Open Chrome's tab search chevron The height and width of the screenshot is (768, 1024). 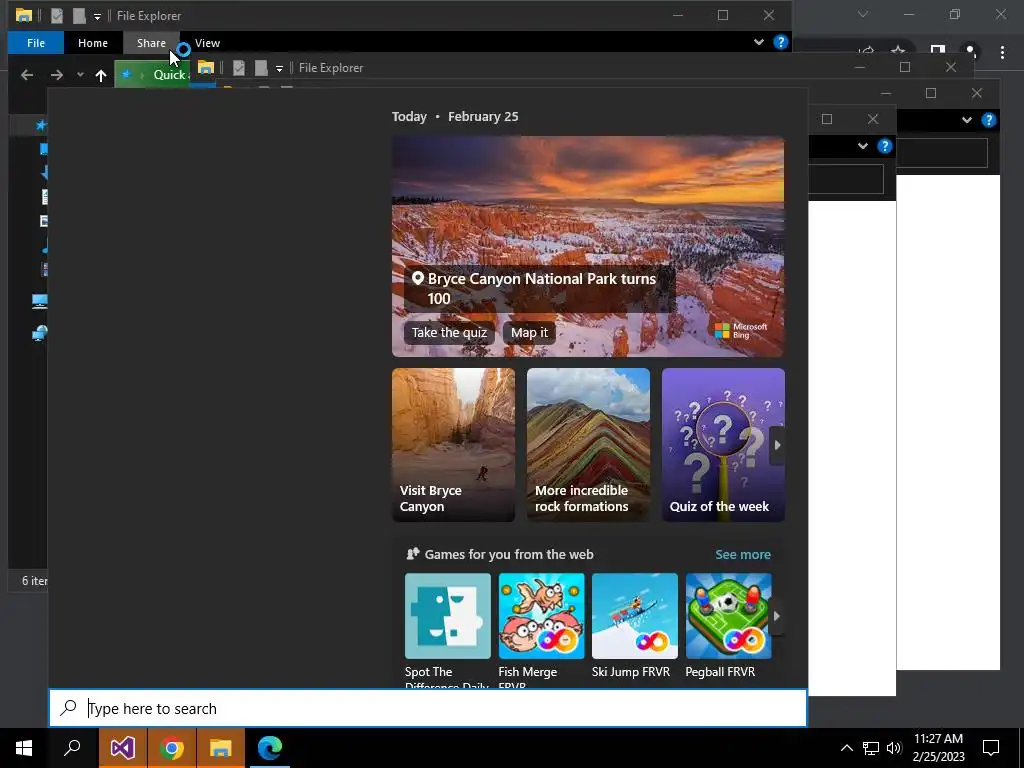pos(863,14)
